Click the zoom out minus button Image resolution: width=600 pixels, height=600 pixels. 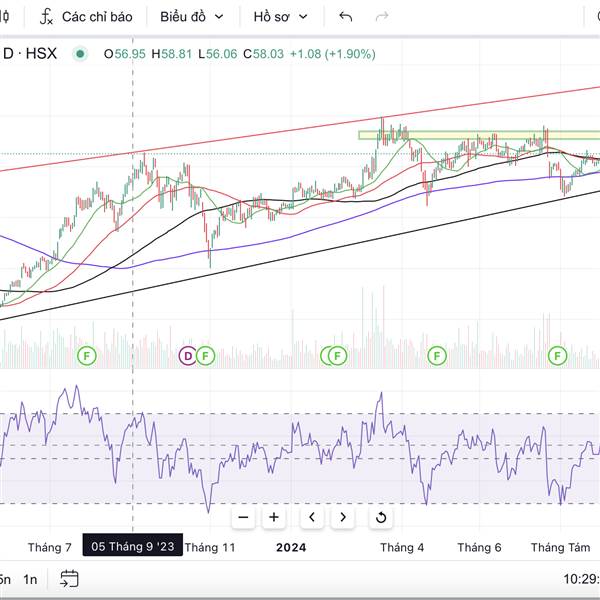243,517
